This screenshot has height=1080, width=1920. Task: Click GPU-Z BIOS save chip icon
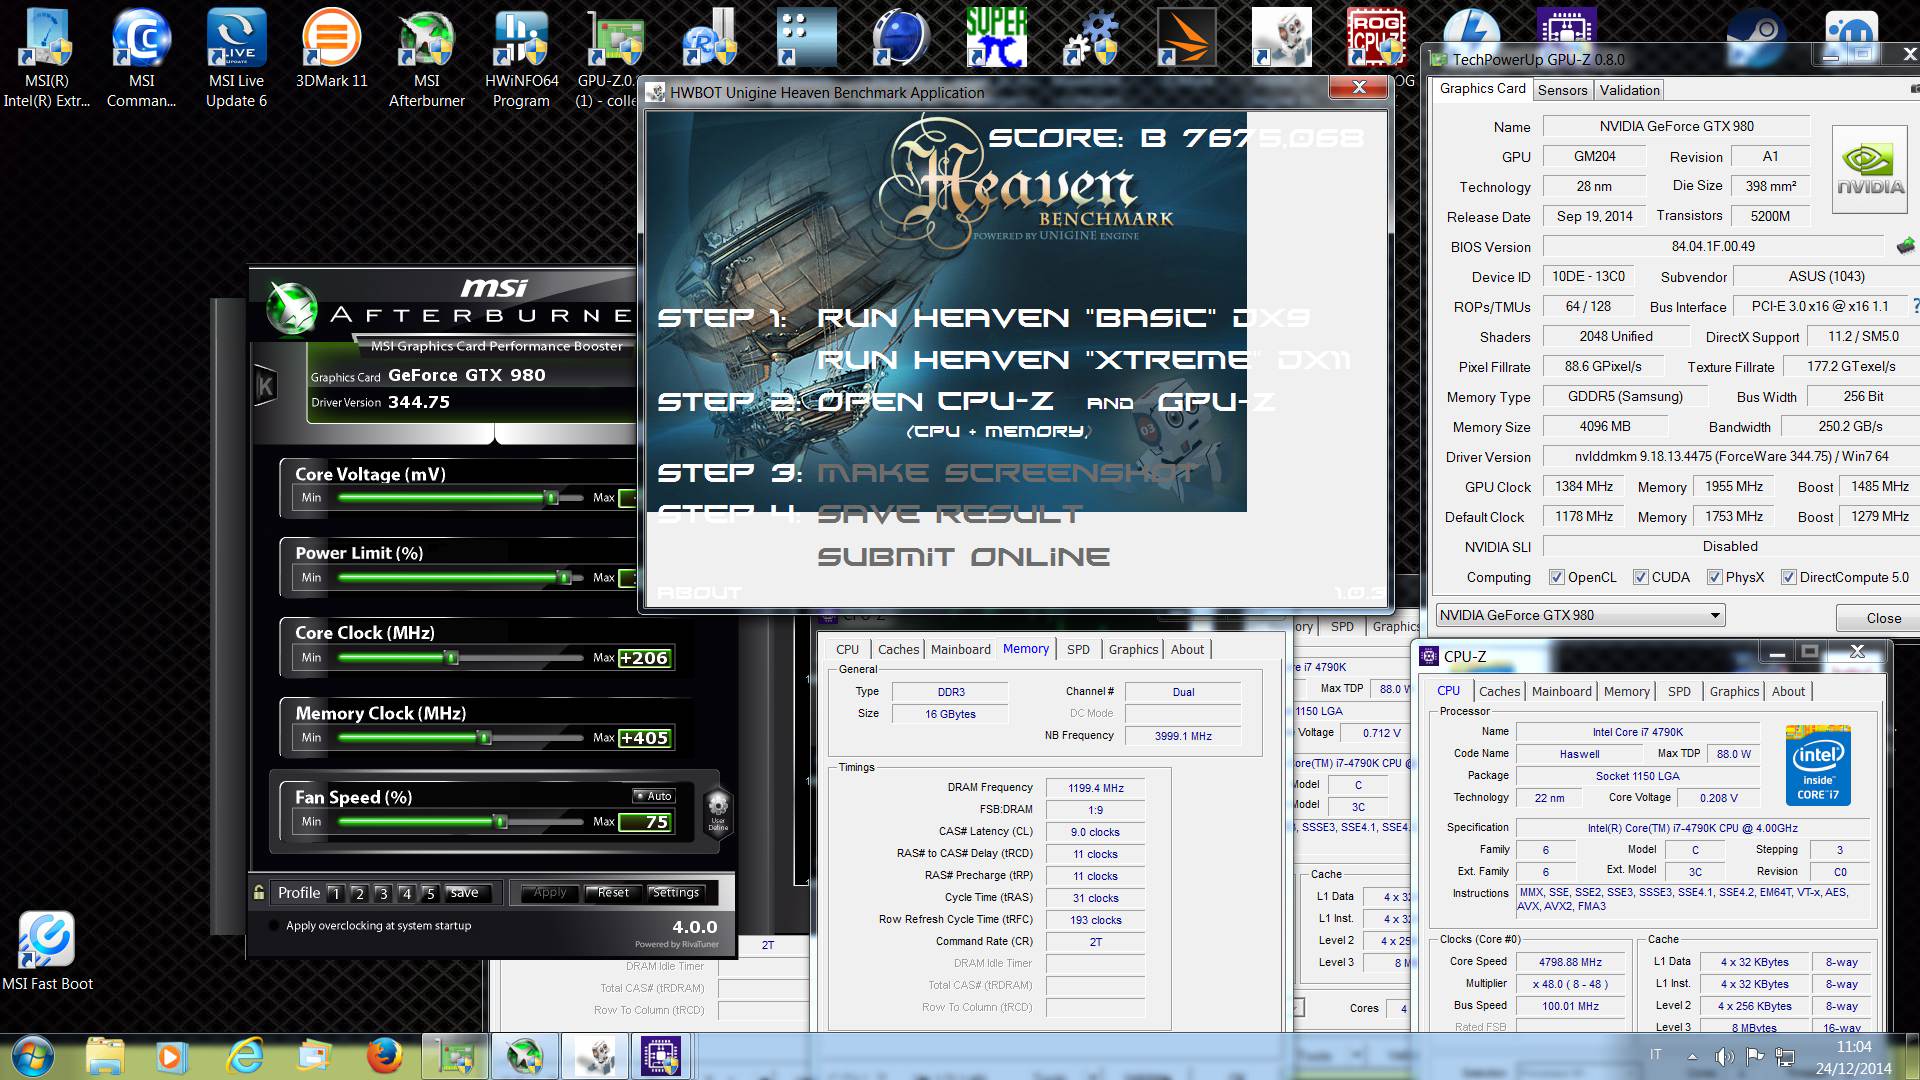coord(1906,246)
